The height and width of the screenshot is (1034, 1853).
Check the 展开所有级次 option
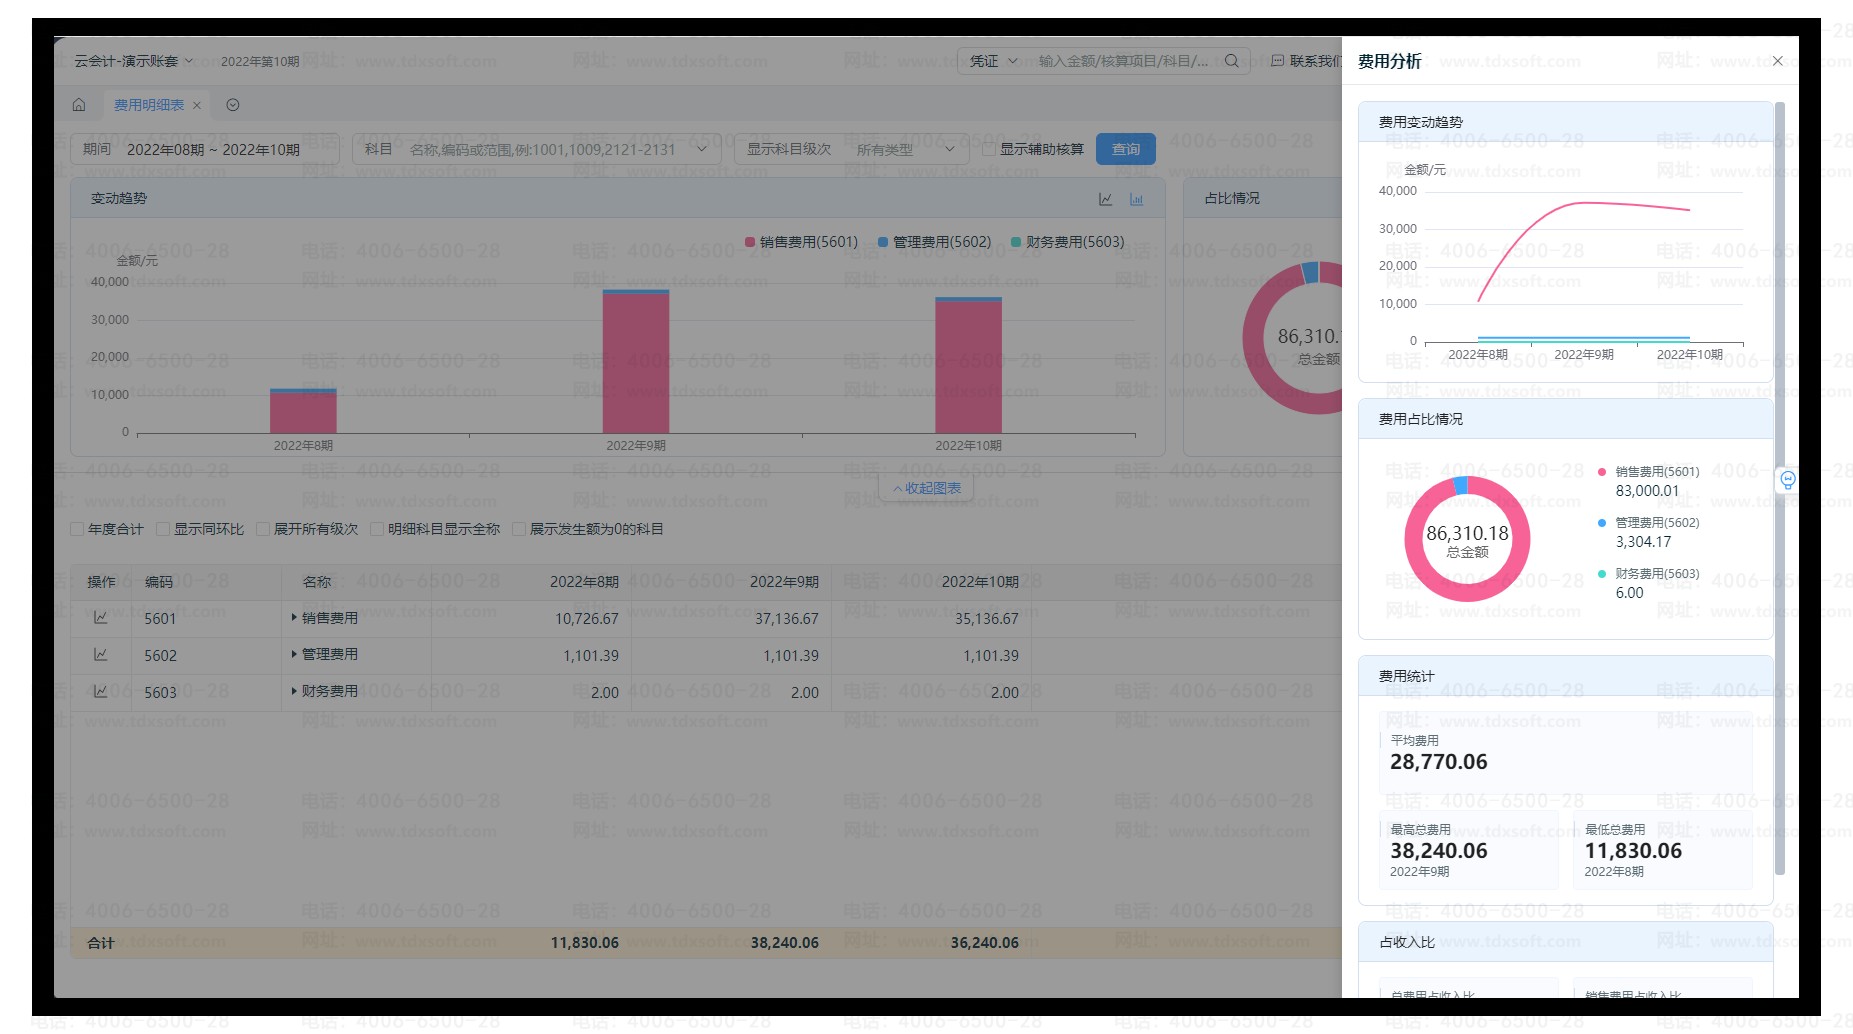(263, 529)
